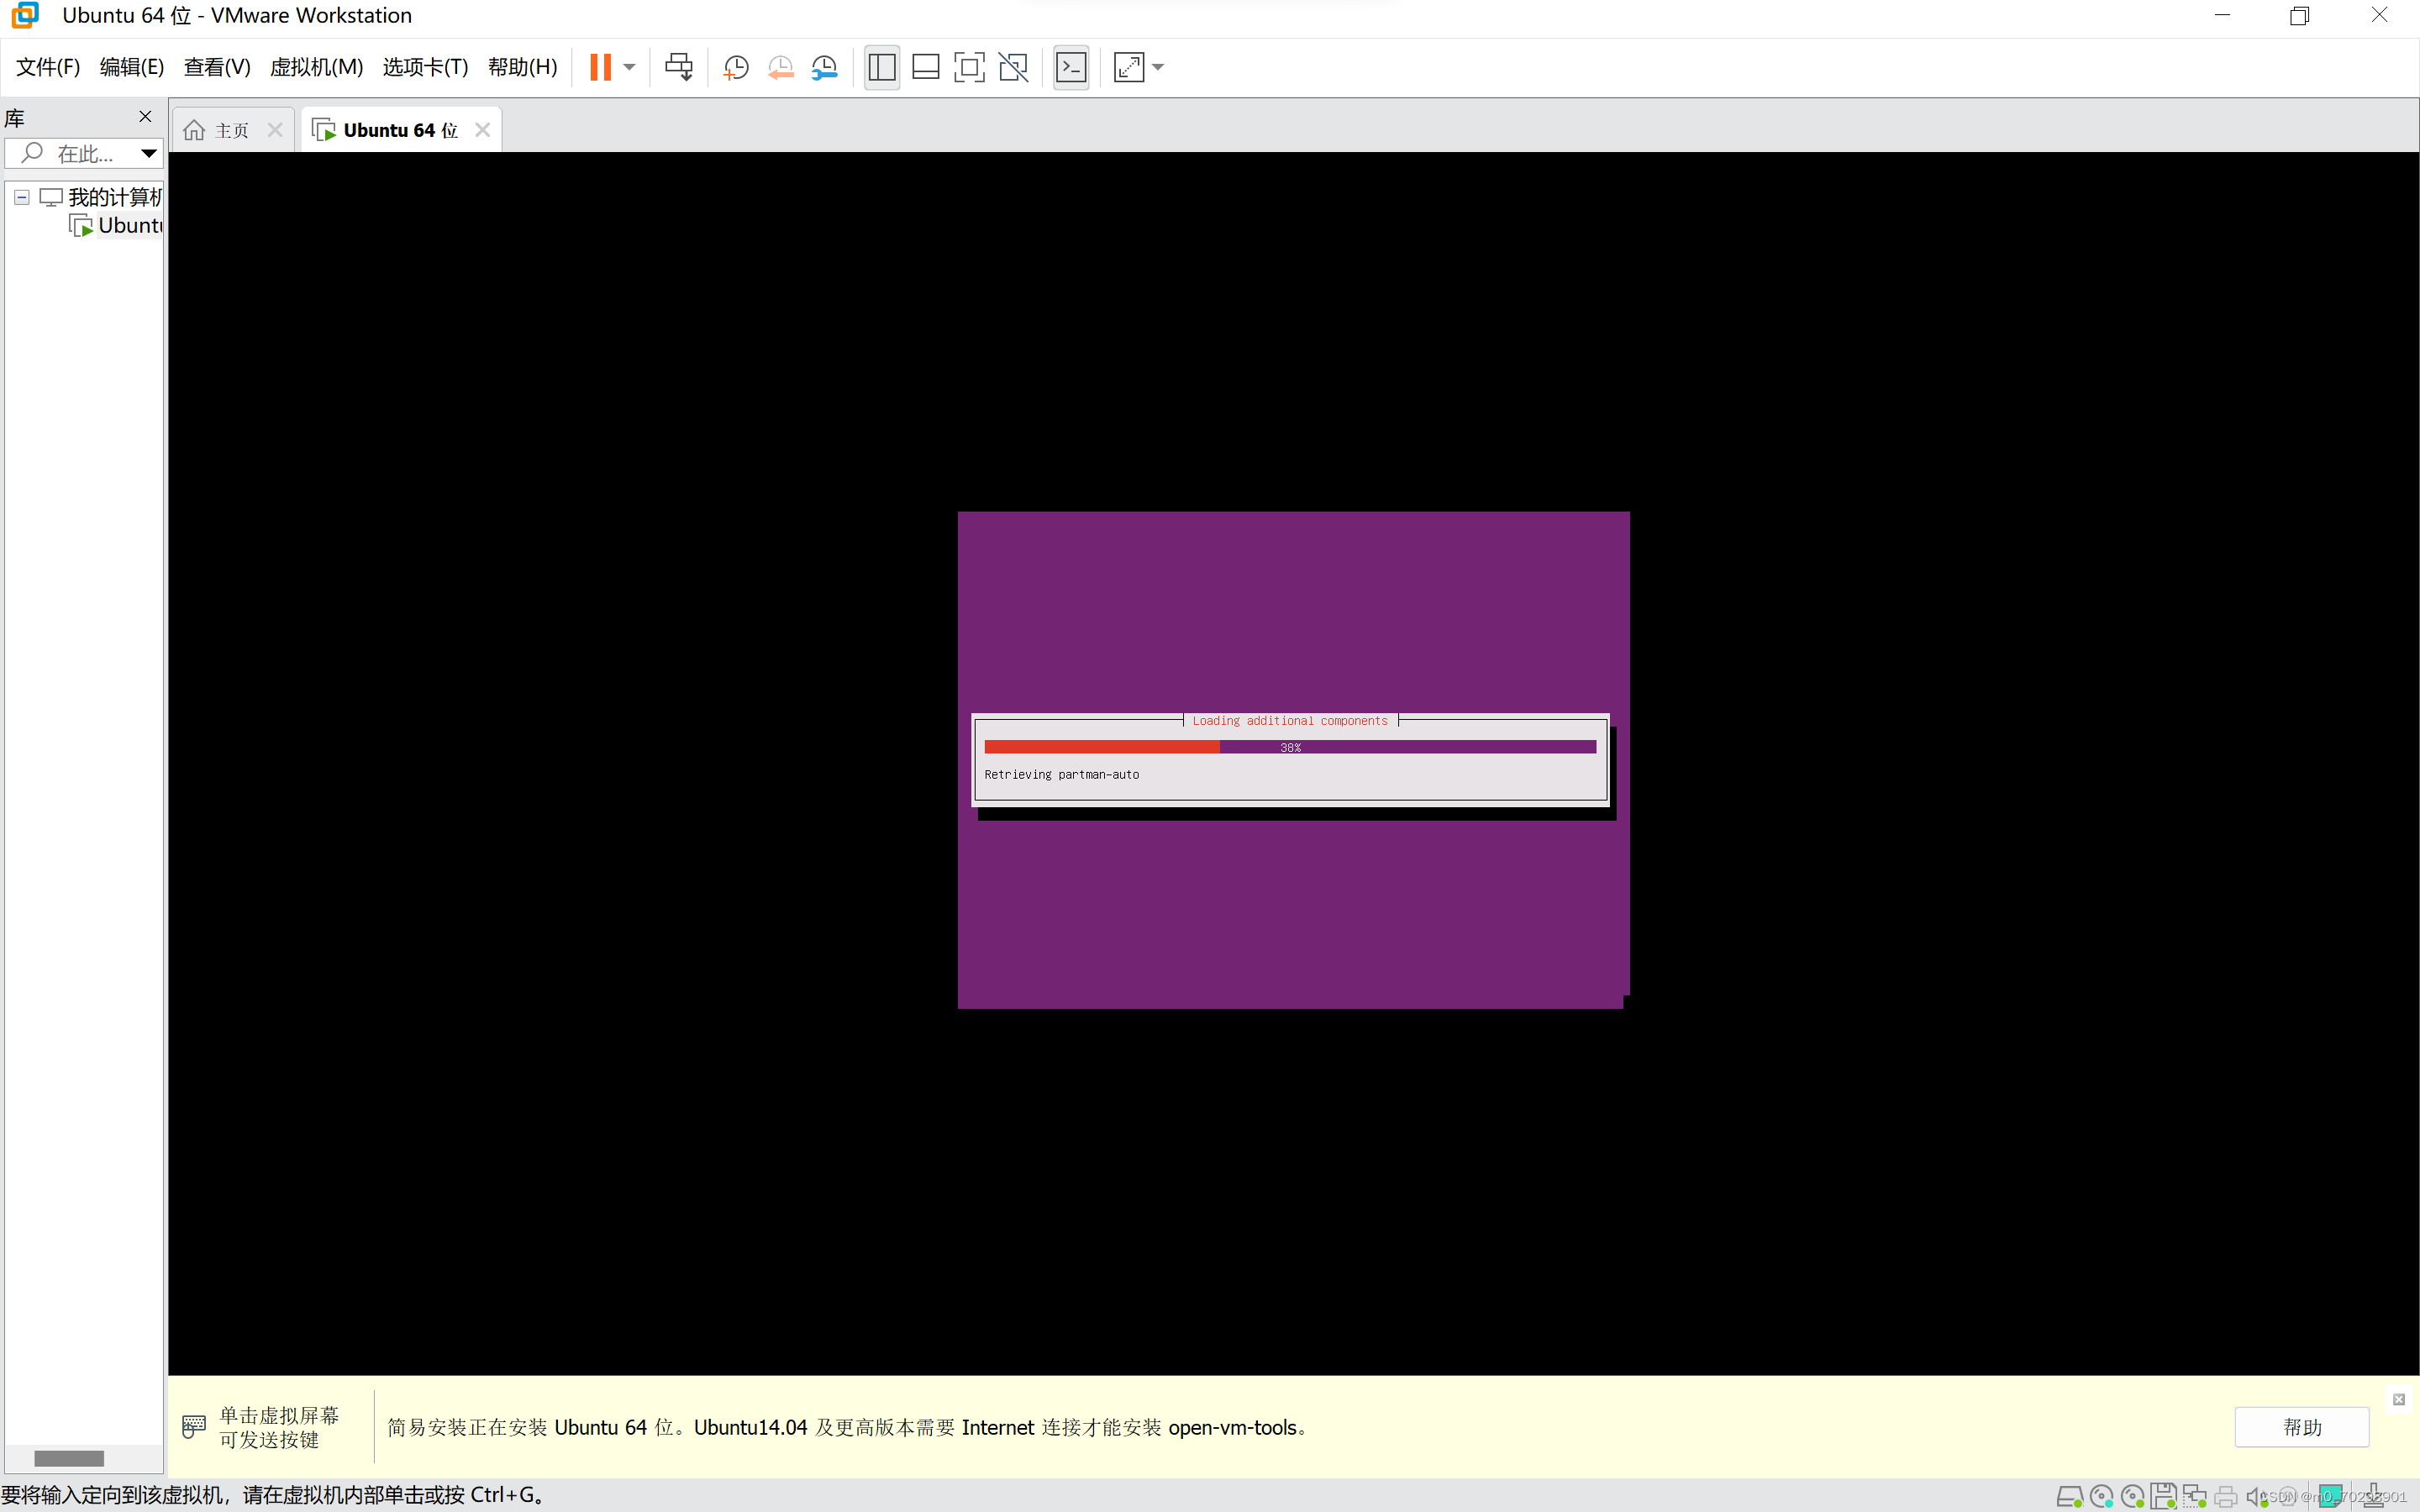Take a snapshot of the virtual machine
Viewport: 2420px width, 1512px height.
click(736, 67)
